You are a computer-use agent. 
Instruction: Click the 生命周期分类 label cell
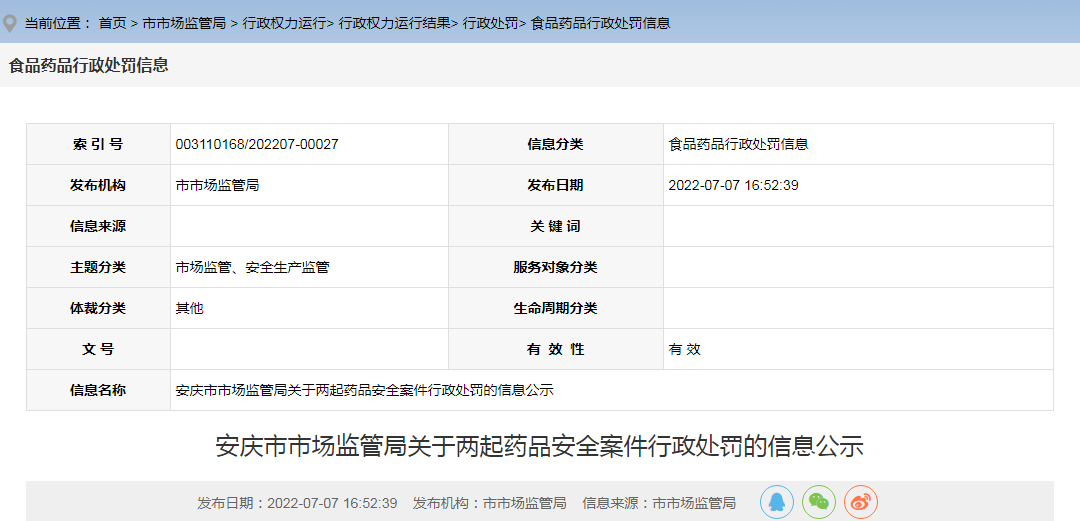click(x=556, y=308)
